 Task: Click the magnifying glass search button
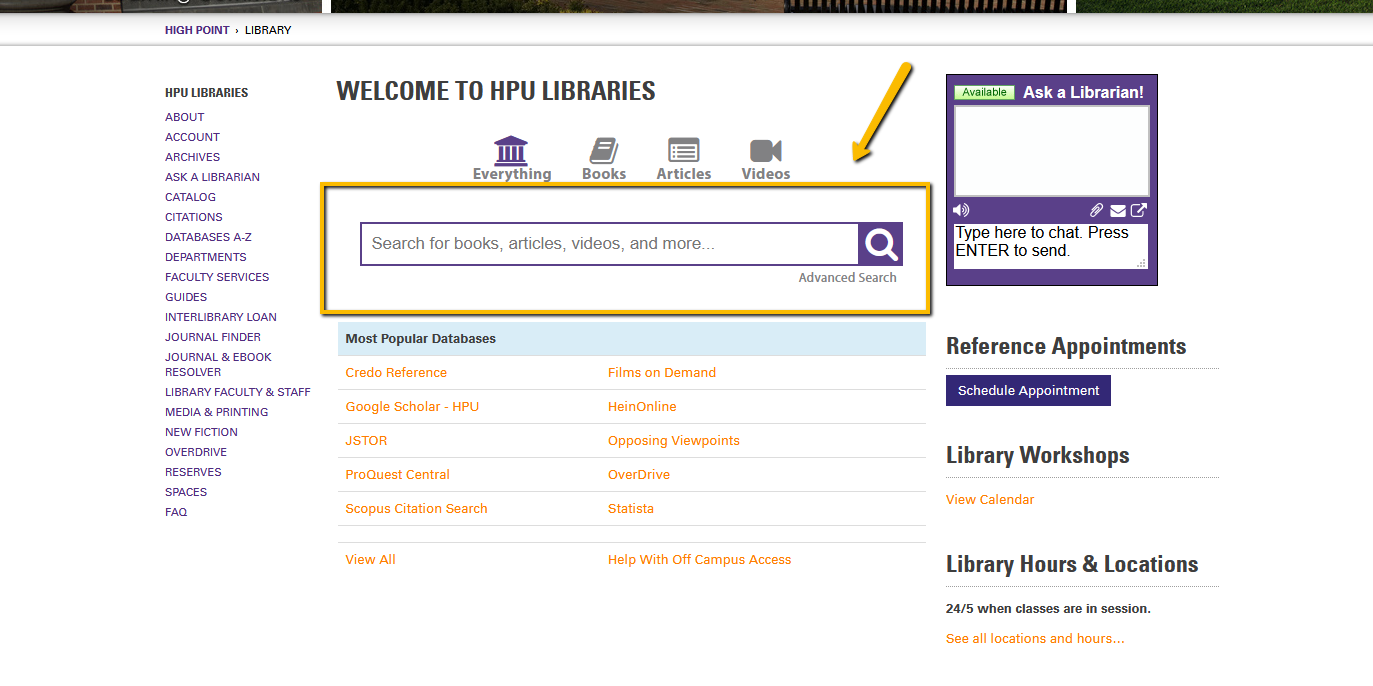880,244
